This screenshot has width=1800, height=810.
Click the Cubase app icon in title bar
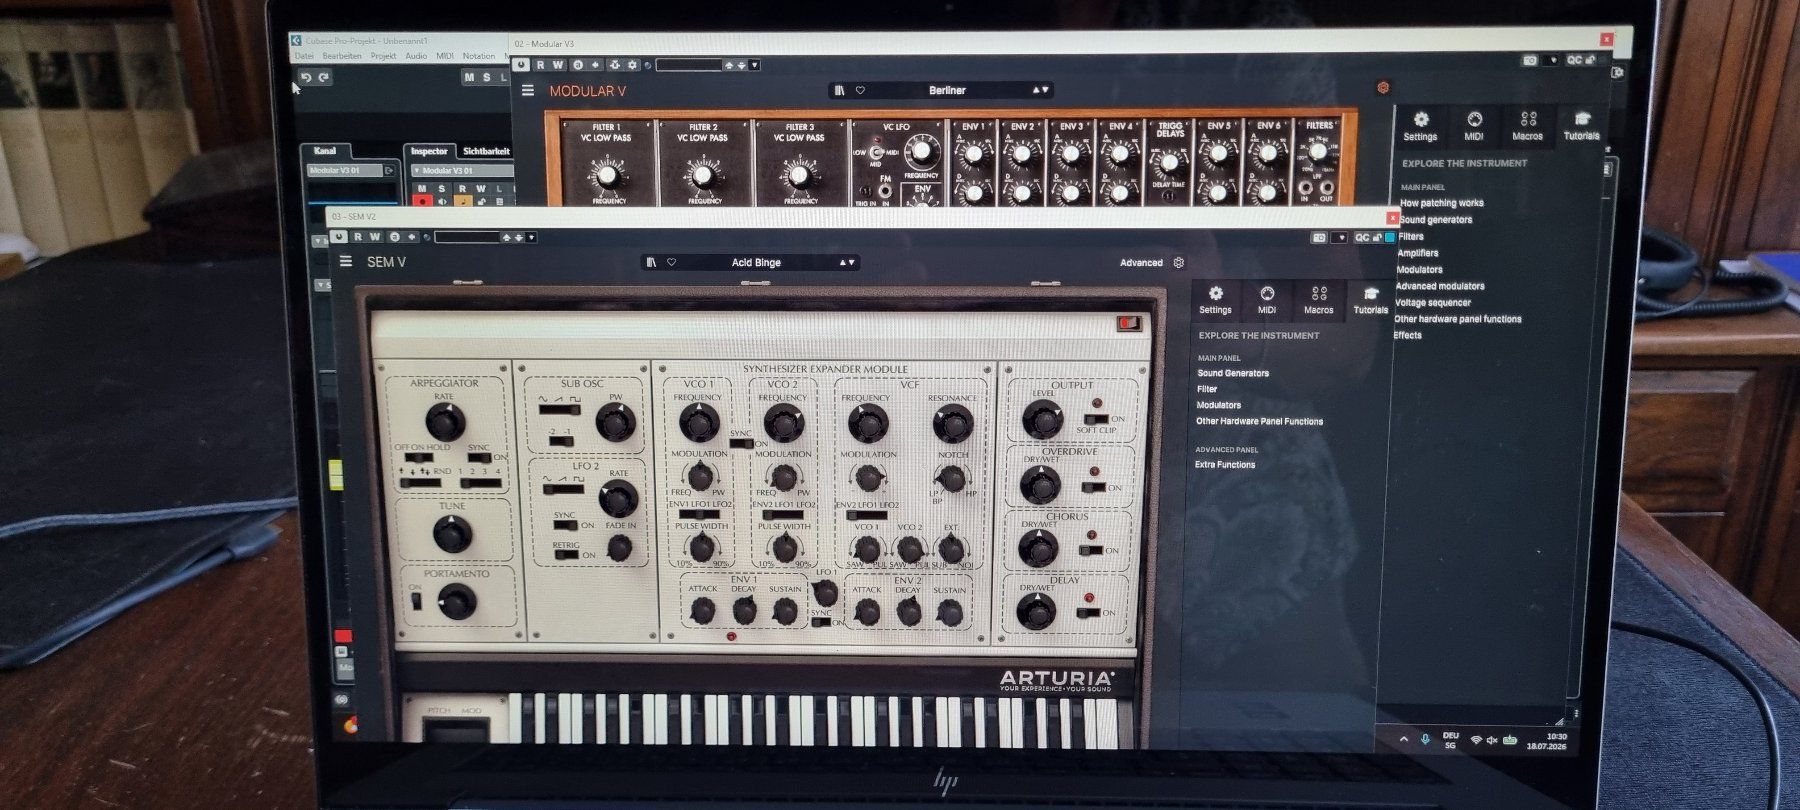tap(296, 40)
